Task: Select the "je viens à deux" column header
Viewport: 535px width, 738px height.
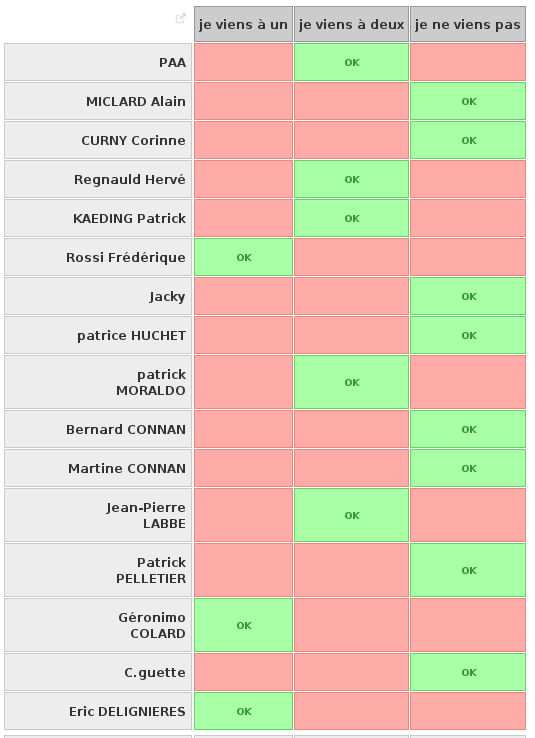Action: click(351, 24)
